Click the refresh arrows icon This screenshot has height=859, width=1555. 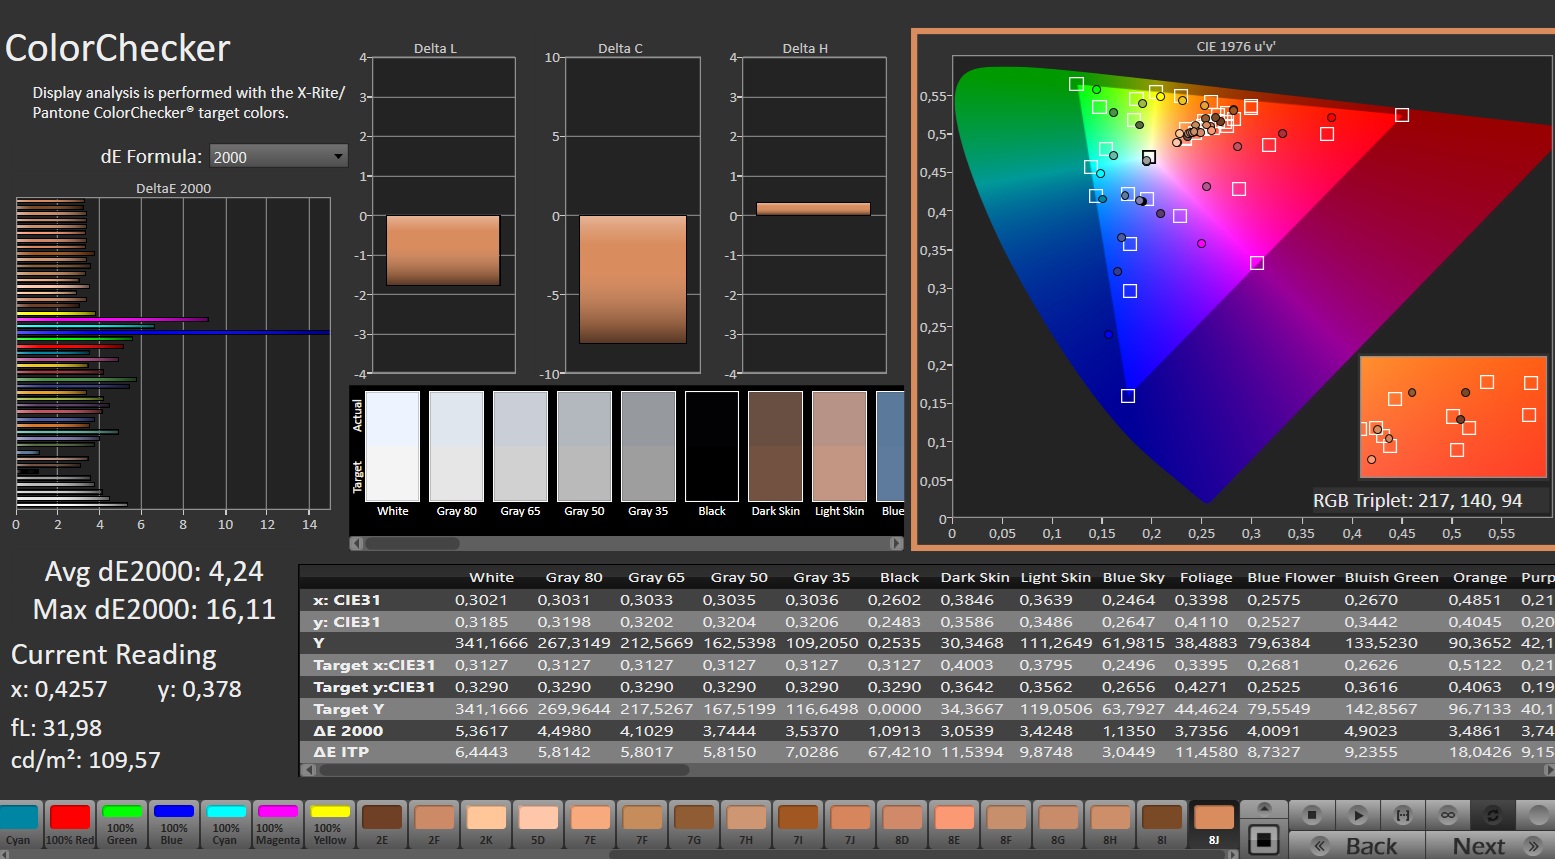click(1492, 815)
